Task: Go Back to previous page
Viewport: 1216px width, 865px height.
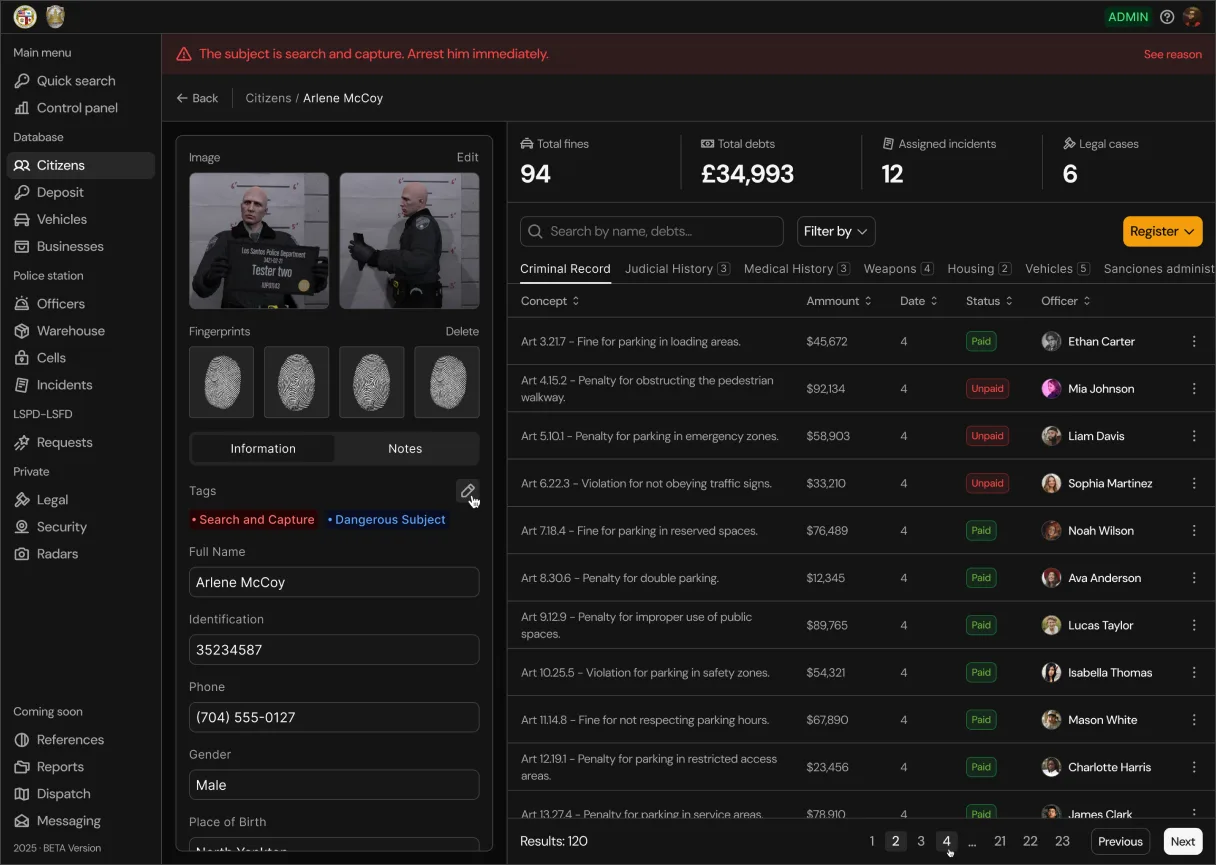Action: tap(197, 98)
